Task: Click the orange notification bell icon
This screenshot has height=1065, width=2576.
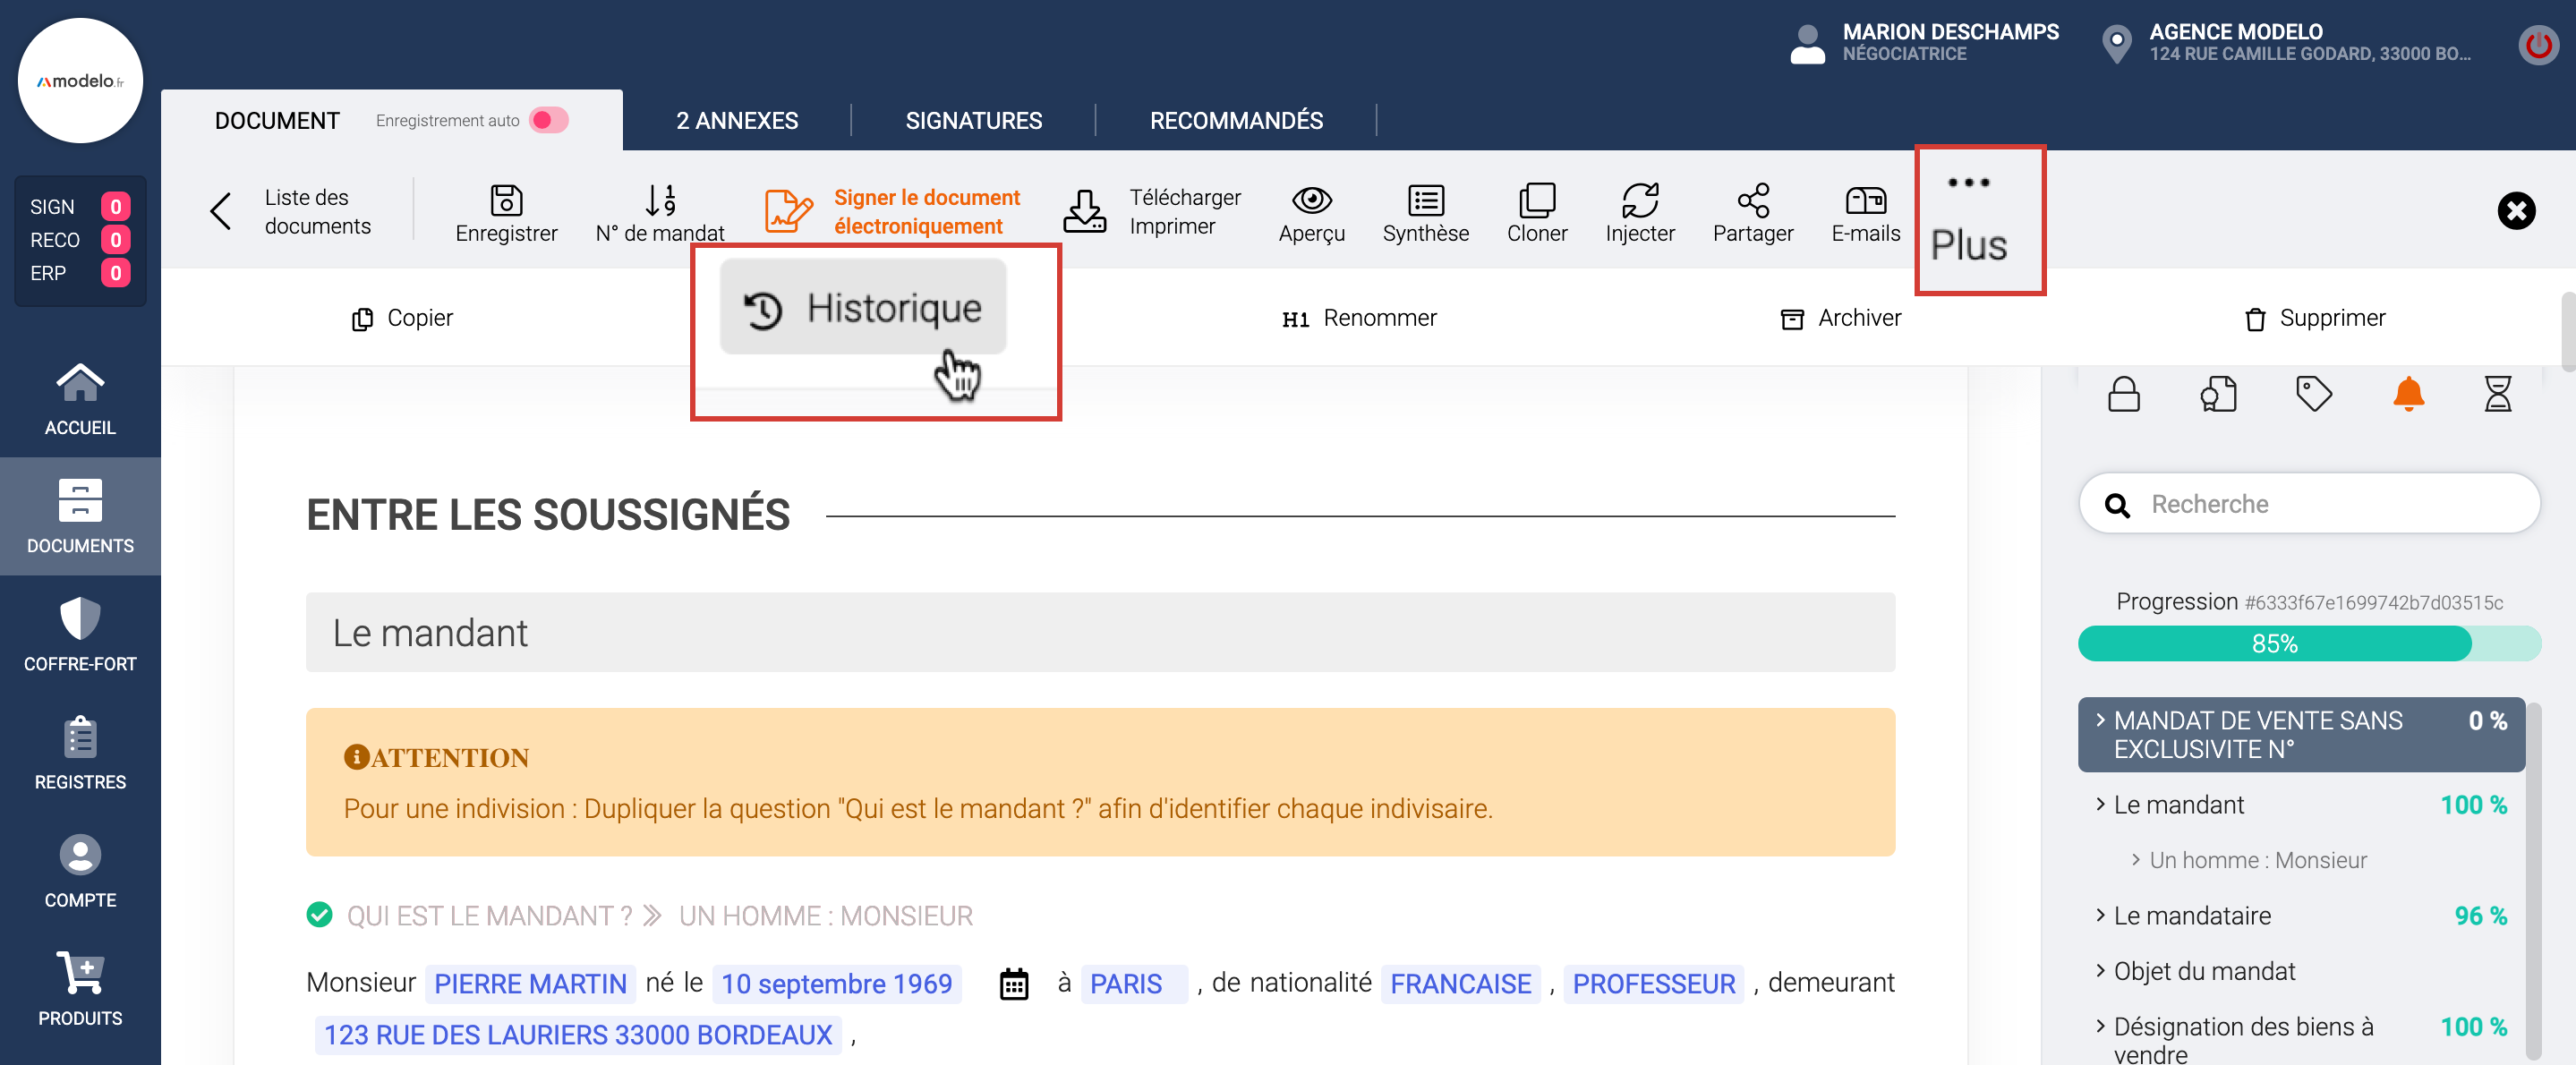Action: click(2408, 394)
